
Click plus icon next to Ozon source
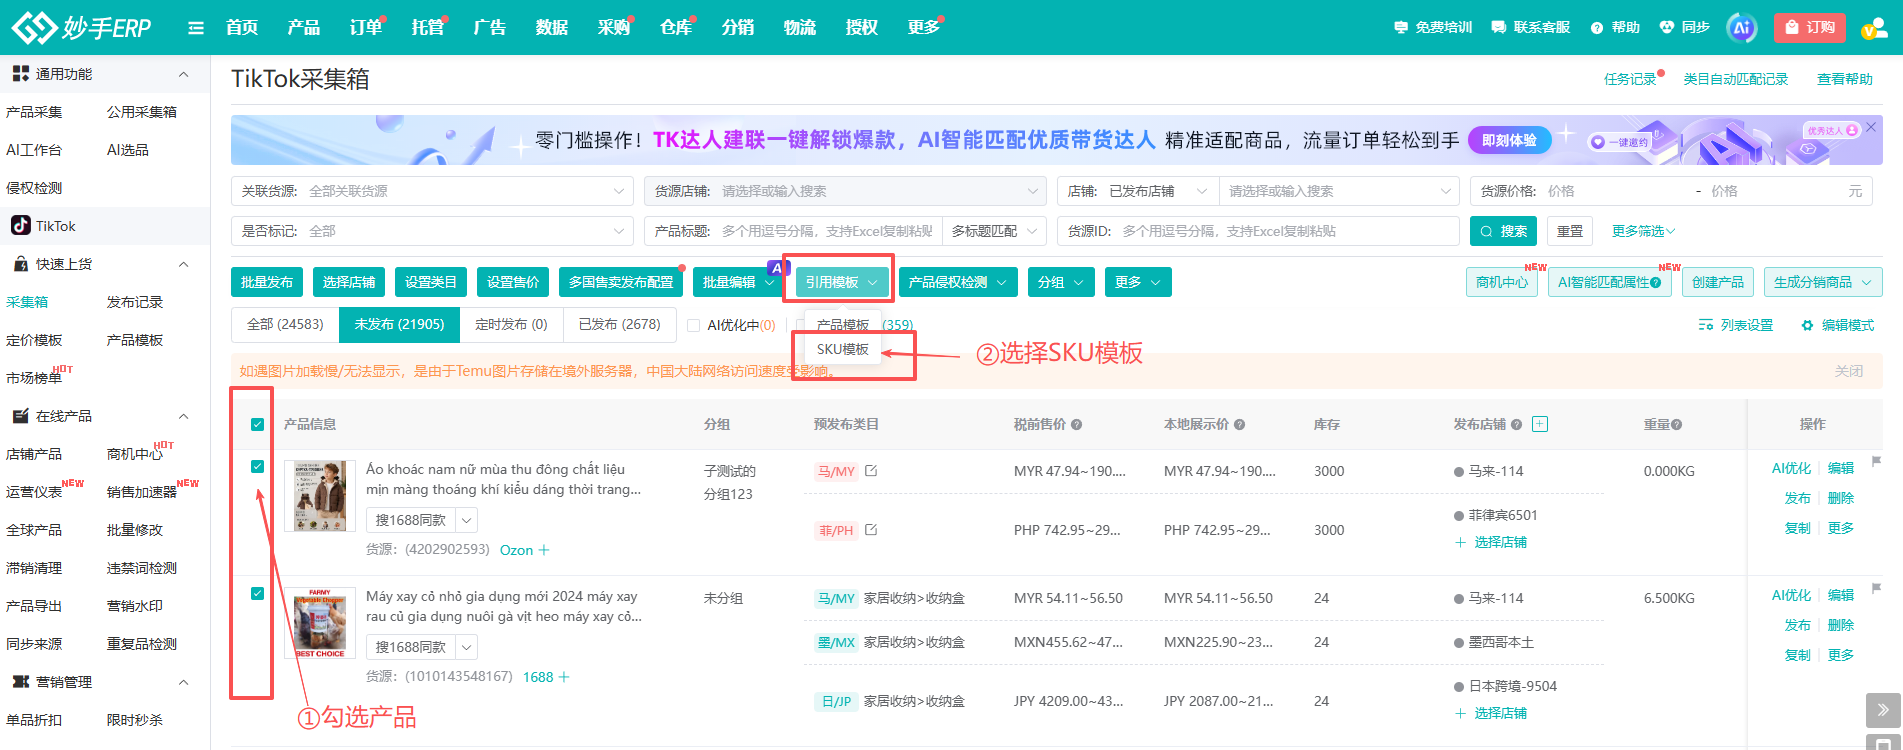(544, 550)
